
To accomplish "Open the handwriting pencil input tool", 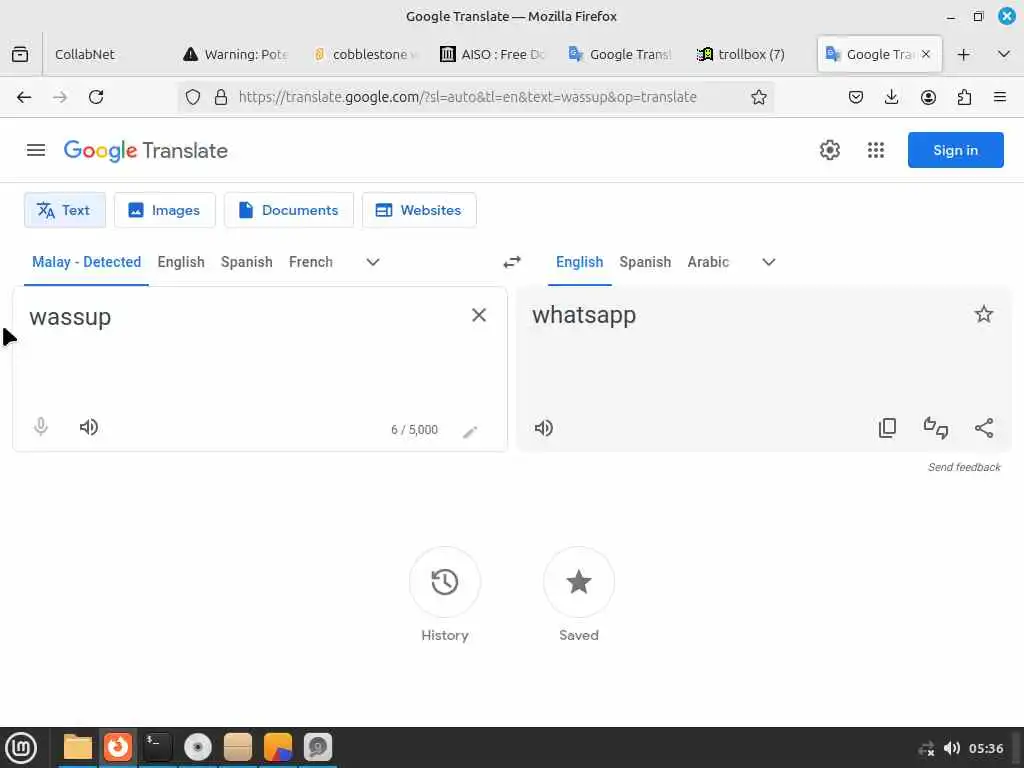I will pyautogui.click(x=470, y=432).
